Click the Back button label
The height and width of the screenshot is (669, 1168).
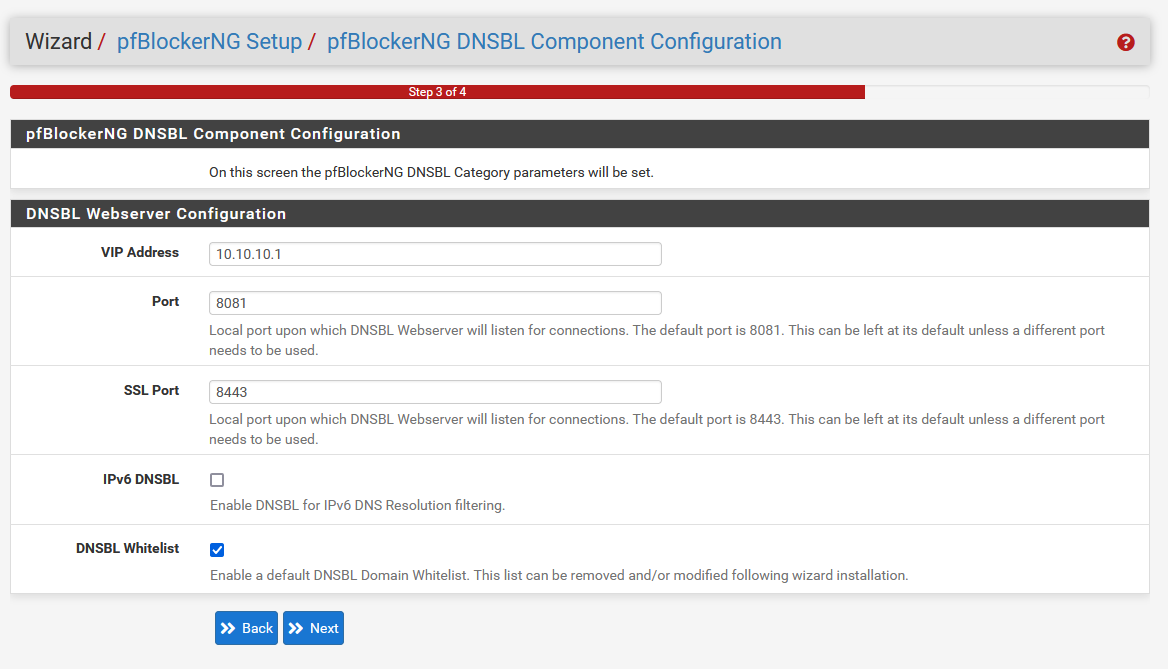pyautogui.click(x=258, y=628)
